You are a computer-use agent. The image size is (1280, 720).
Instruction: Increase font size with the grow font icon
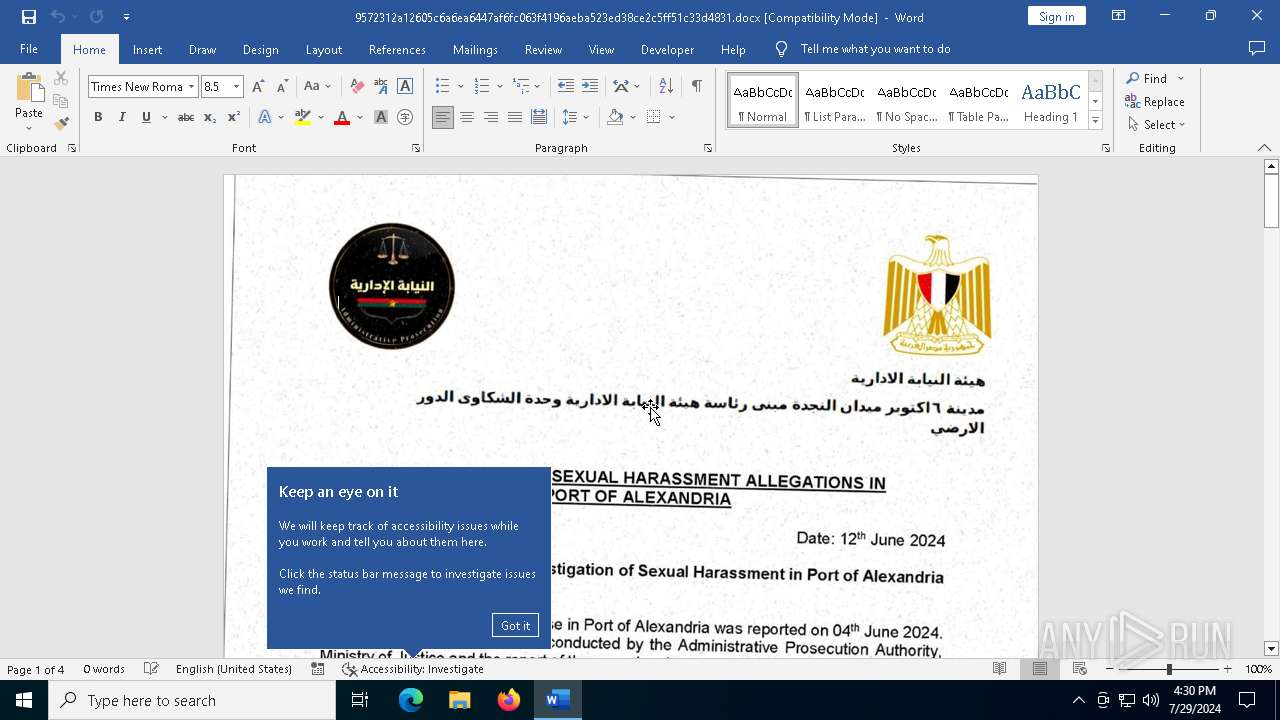click(258, 87)
